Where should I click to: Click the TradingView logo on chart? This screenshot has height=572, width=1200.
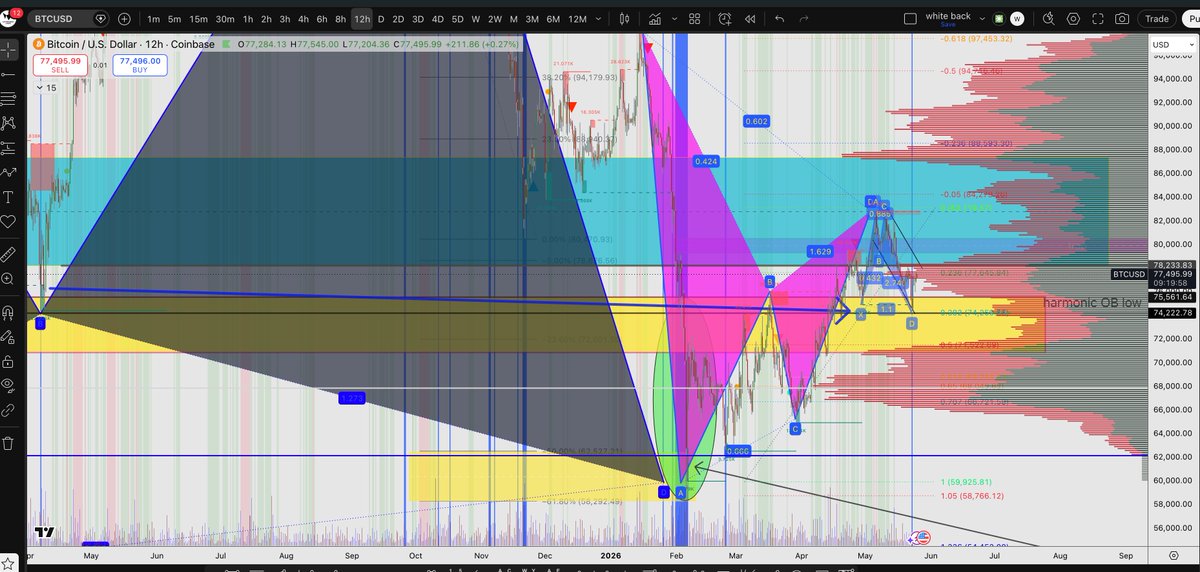coord(43,533)
